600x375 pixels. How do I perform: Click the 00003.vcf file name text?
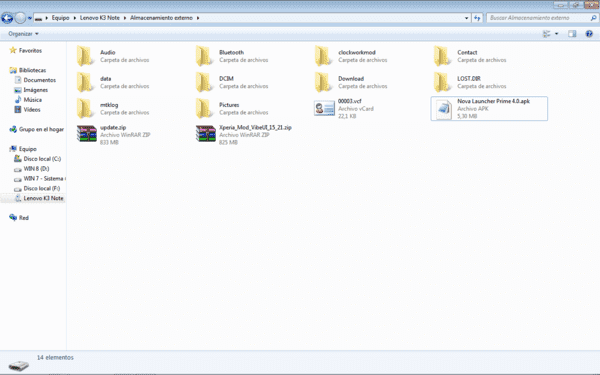point(349,101)
